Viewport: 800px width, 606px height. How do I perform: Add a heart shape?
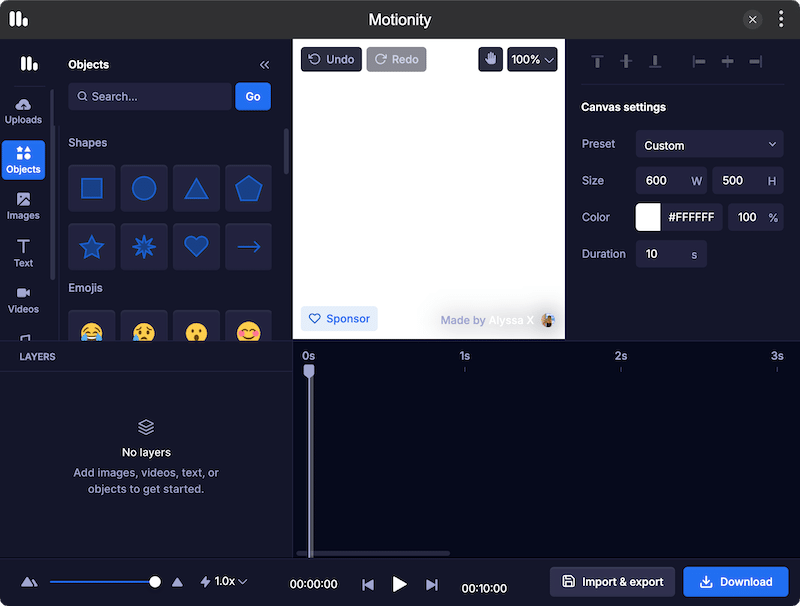(196, 247)
